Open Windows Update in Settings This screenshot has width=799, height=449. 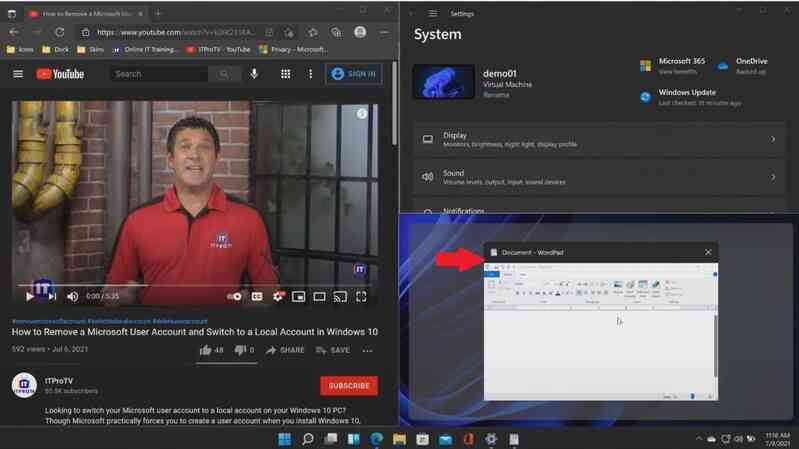tap(690, 97)
